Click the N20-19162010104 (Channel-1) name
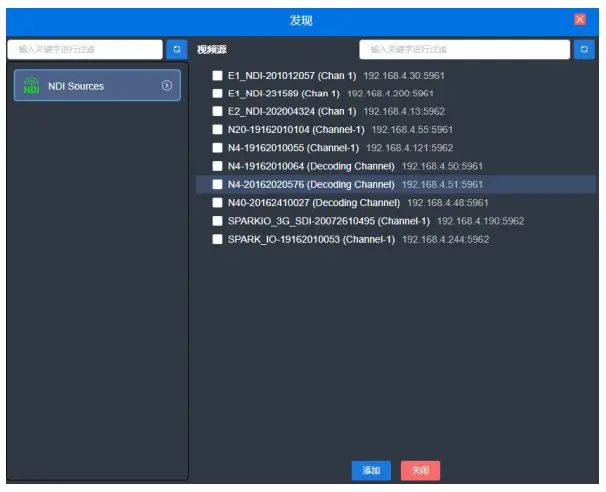Viewport: 606px width, 492px height. (x=296, y=129)
